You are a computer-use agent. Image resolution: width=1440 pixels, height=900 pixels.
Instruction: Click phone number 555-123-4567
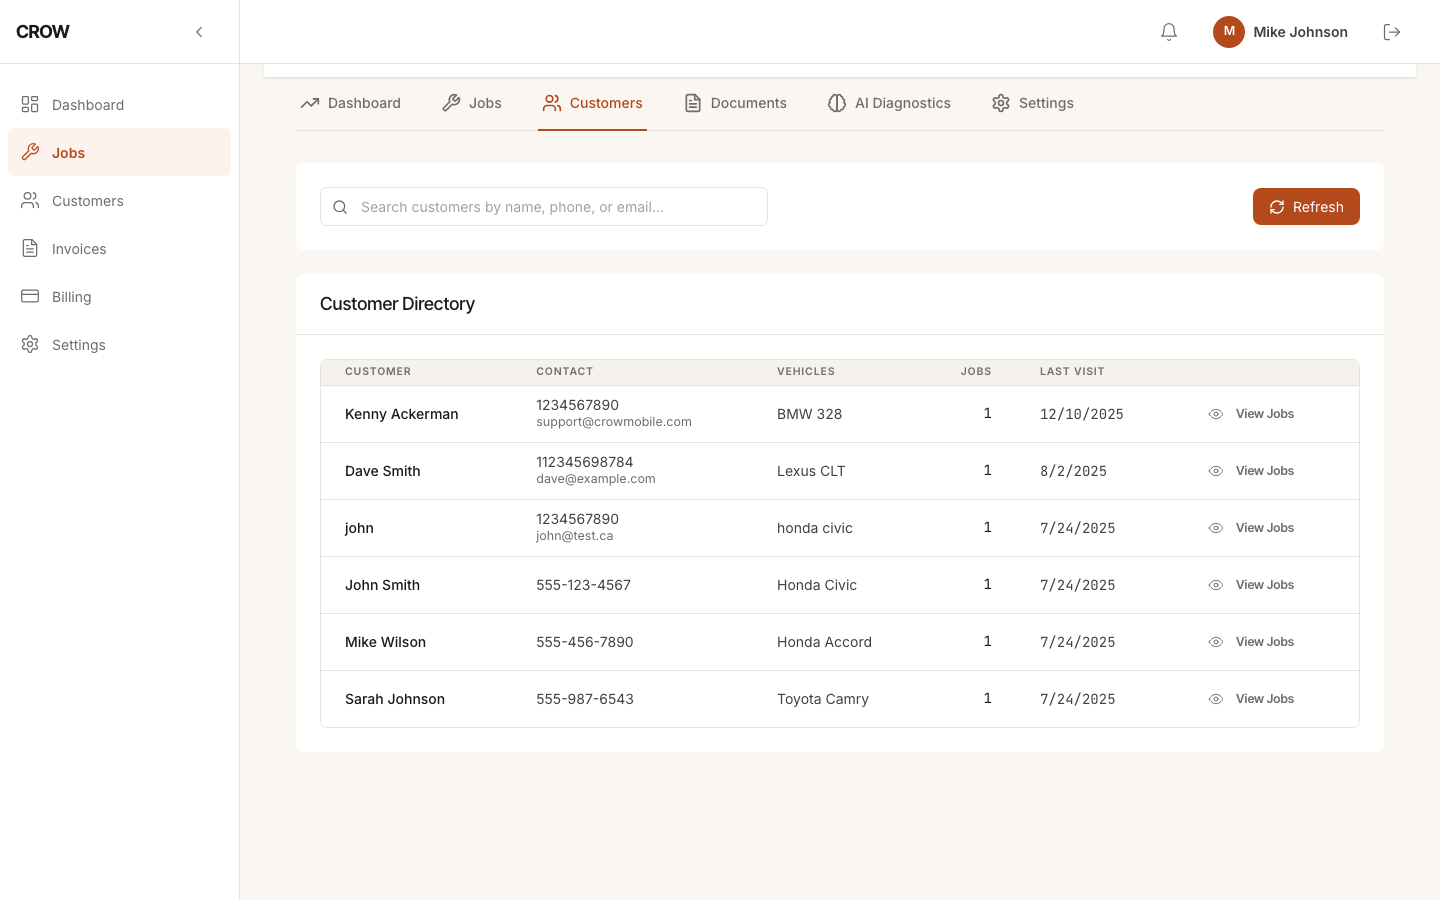(583, 585)
